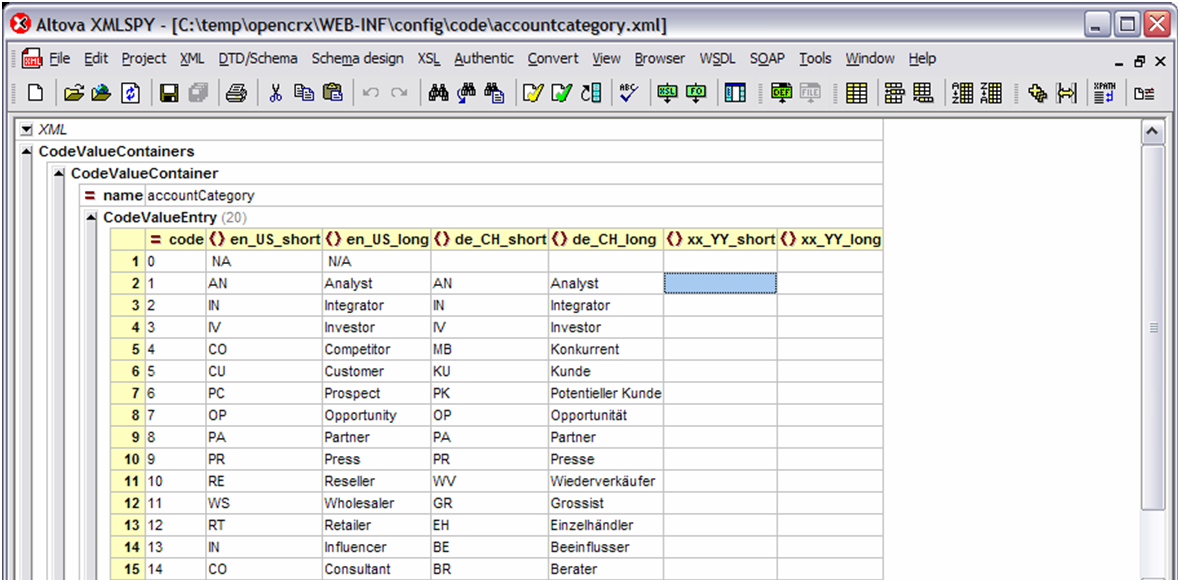This screenshot has height=583, width=1181.
Task: Sort ascending with the A-Z table icon
Action: click(962, 93)
